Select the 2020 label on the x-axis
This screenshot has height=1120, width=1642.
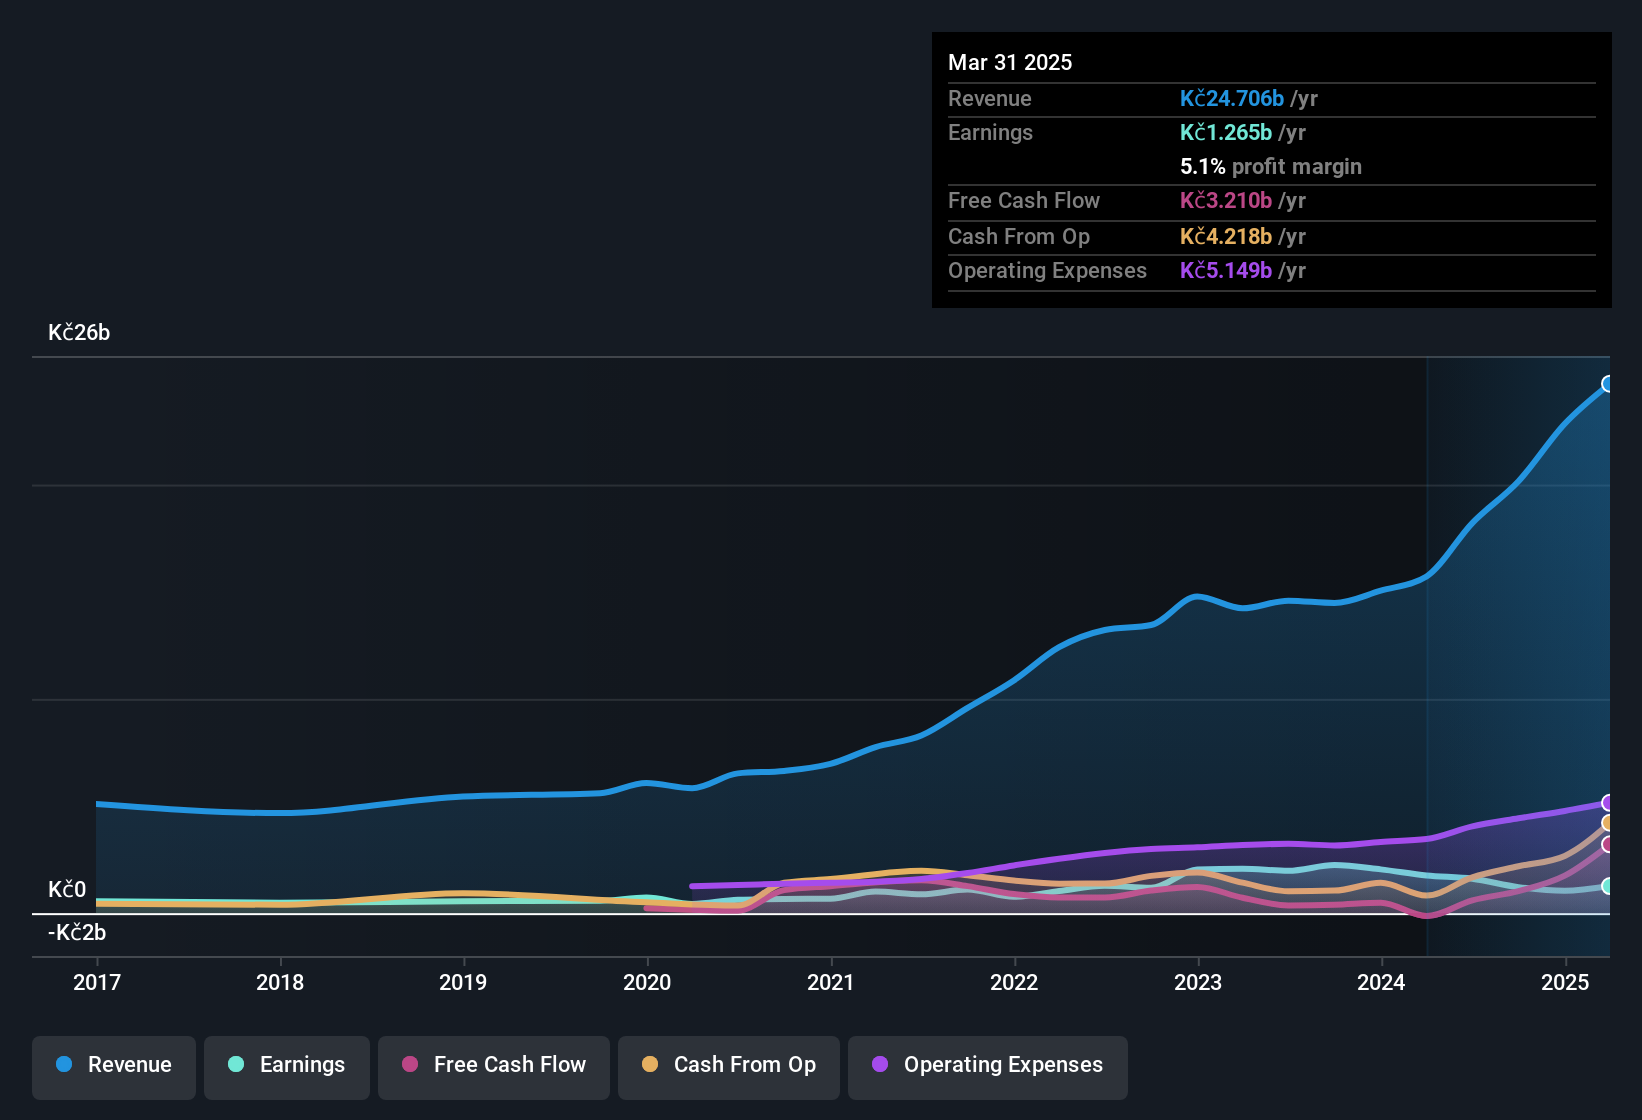coord(648,983)
